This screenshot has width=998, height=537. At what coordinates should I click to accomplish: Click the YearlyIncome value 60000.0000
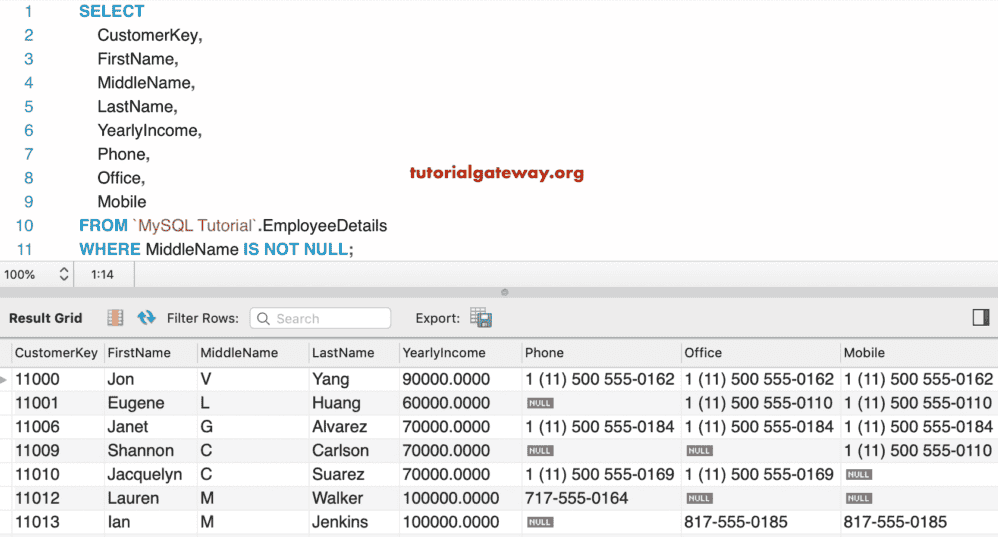(x=446, y=403)
